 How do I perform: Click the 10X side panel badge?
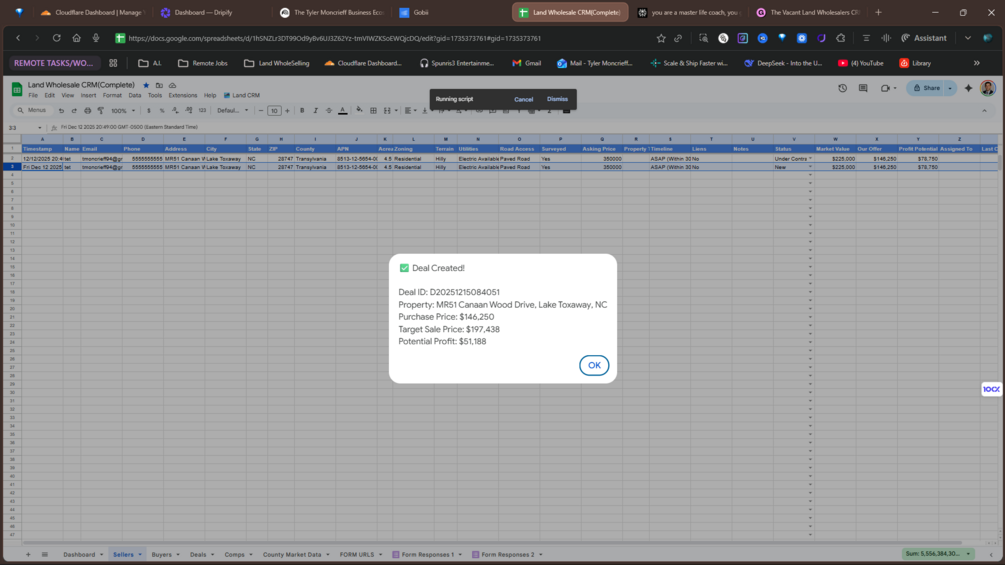coord(991,389)
